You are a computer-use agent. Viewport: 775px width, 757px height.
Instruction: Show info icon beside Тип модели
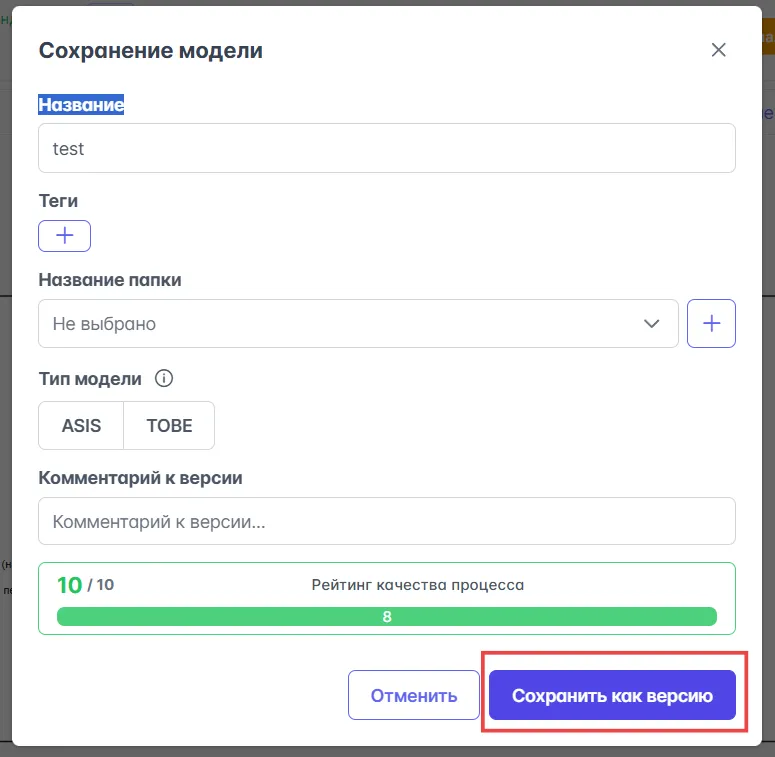(165, 379)
